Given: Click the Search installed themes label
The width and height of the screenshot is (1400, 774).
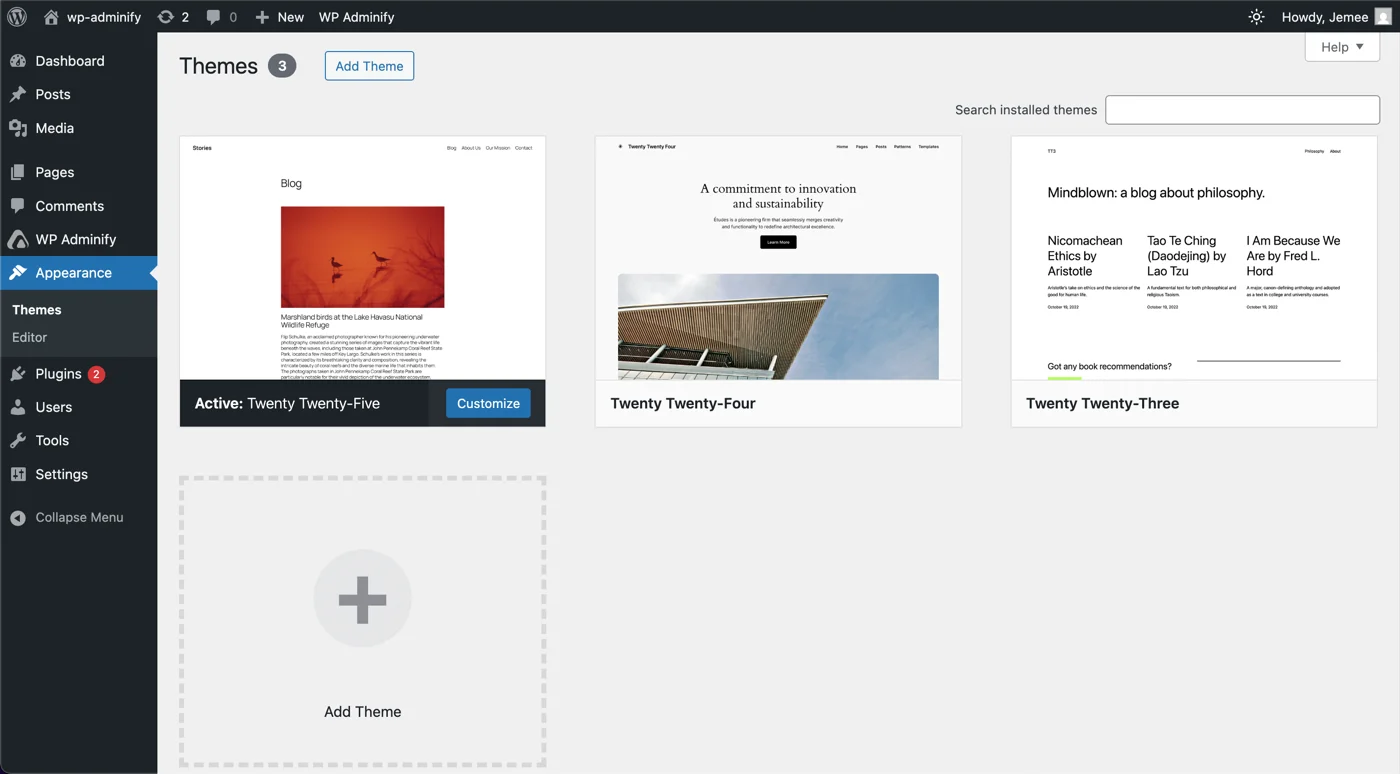Looking at the screenshot, I should [x=1026, y=110].
